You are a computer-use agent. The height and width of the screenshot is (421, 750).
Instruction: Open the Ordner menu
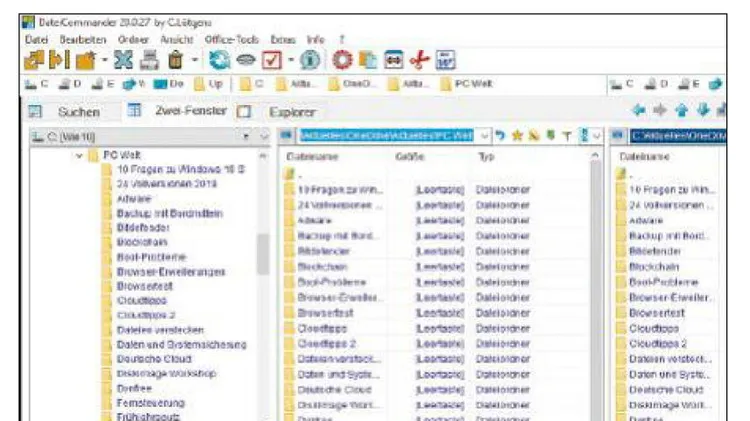(133, 40)
